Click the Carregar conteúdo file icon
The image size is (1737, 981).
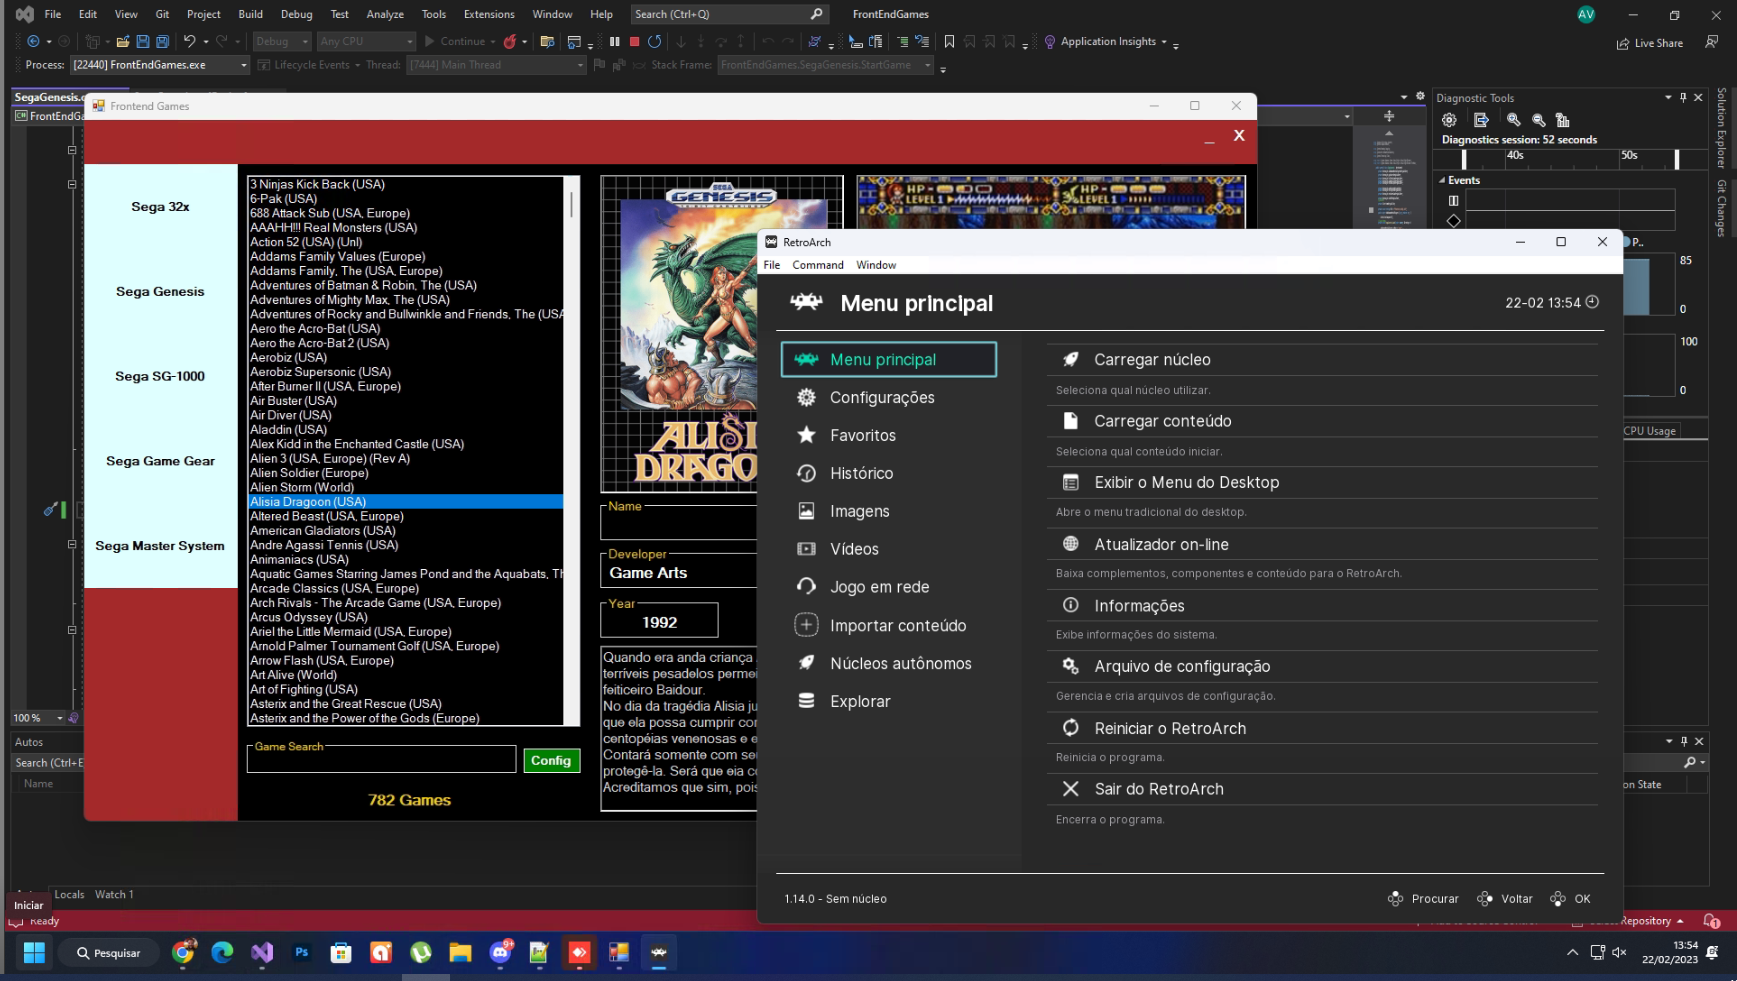[x=1070, y=421]
